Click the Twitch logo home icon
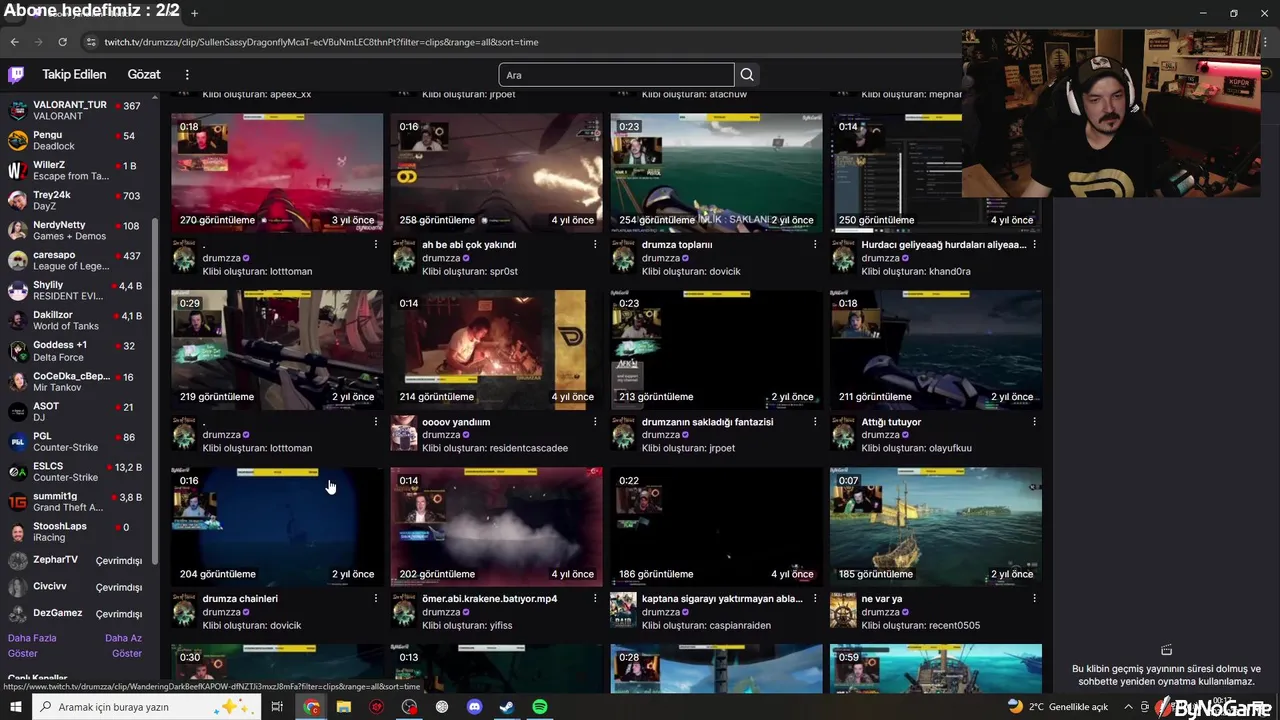The height and width of the screenshot is (720, 1280). coord(16,74)
